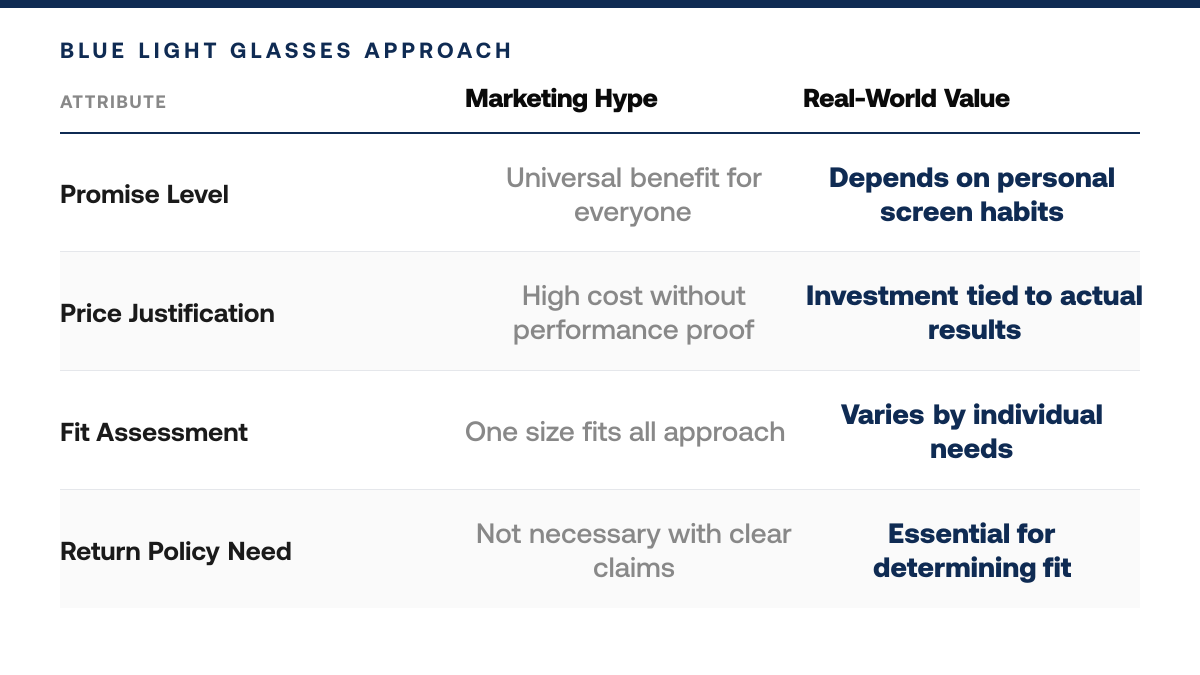Viewport: 1200px width, 675px height.
Task: Select the Attribute column header
Action: coord(113,102)
